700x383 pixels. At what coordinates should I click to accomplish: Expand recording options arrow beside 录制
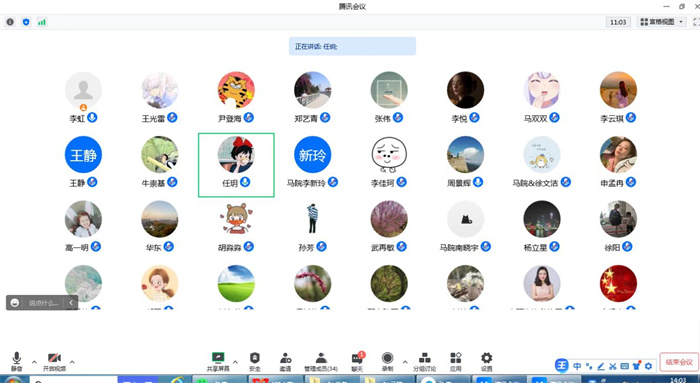405,362
